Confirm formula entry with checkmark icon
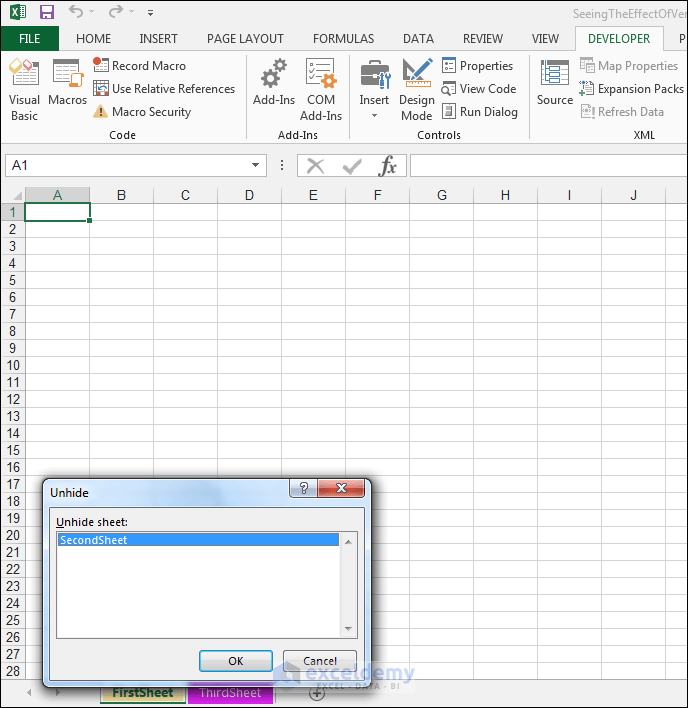 [352, 166]
